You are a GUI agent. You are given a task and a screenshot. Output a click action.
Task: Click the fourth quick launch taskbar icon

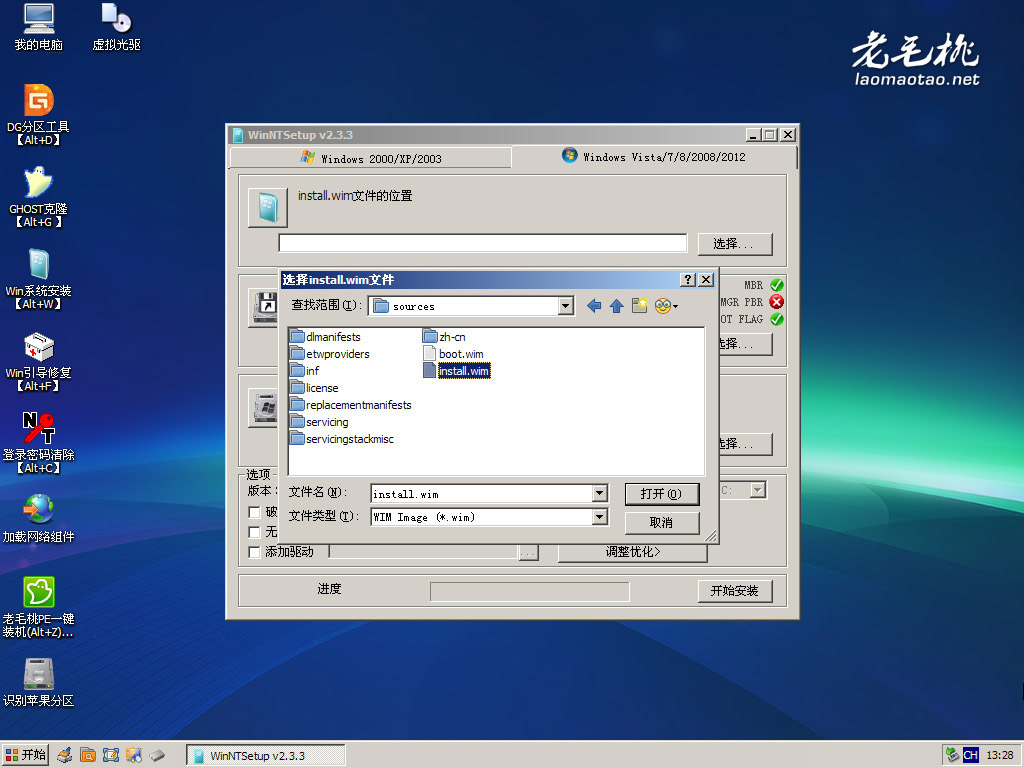134,756
